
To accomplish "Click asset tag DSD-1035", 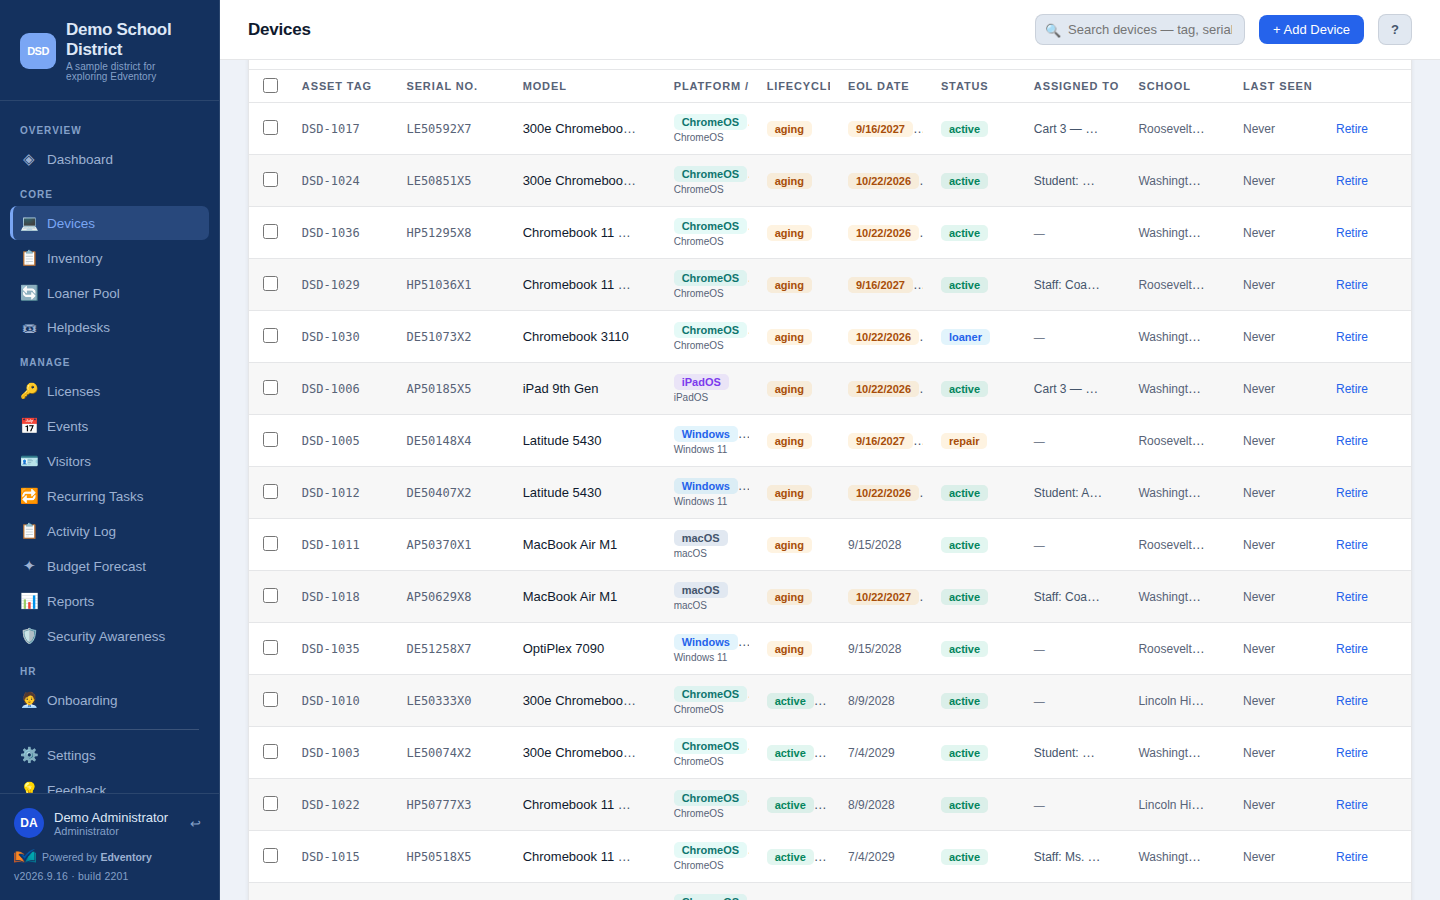I will coord(331,649).
